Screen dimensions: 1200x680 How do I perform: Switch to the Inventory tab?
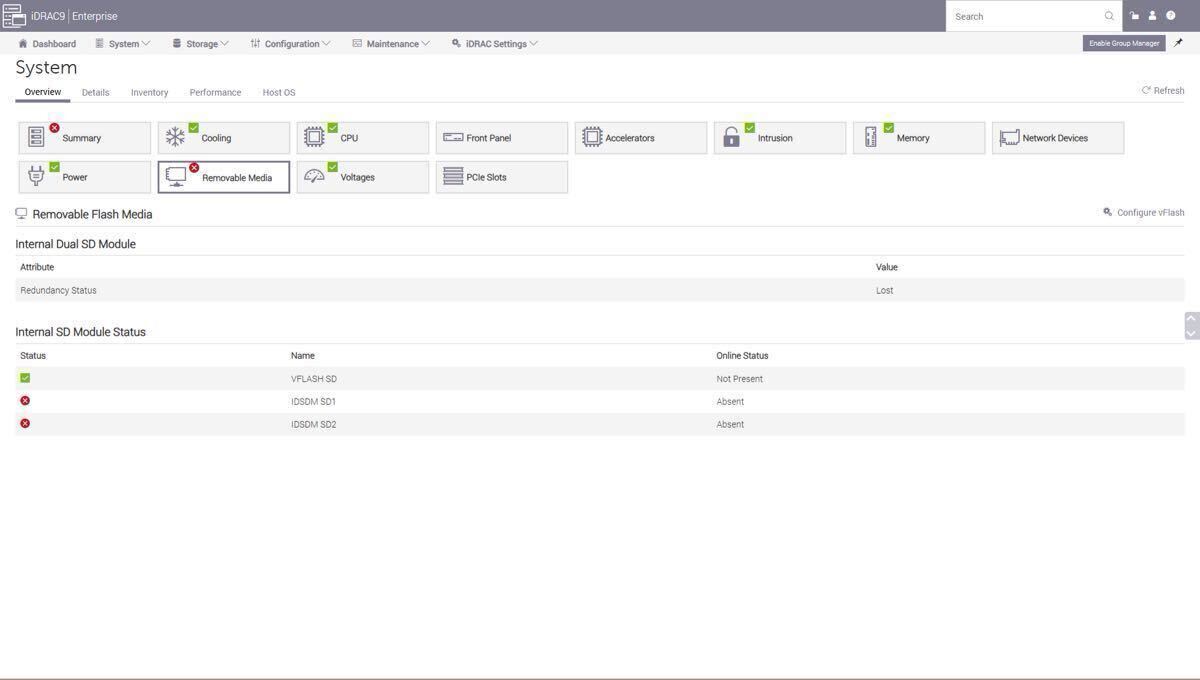point(149,92)
